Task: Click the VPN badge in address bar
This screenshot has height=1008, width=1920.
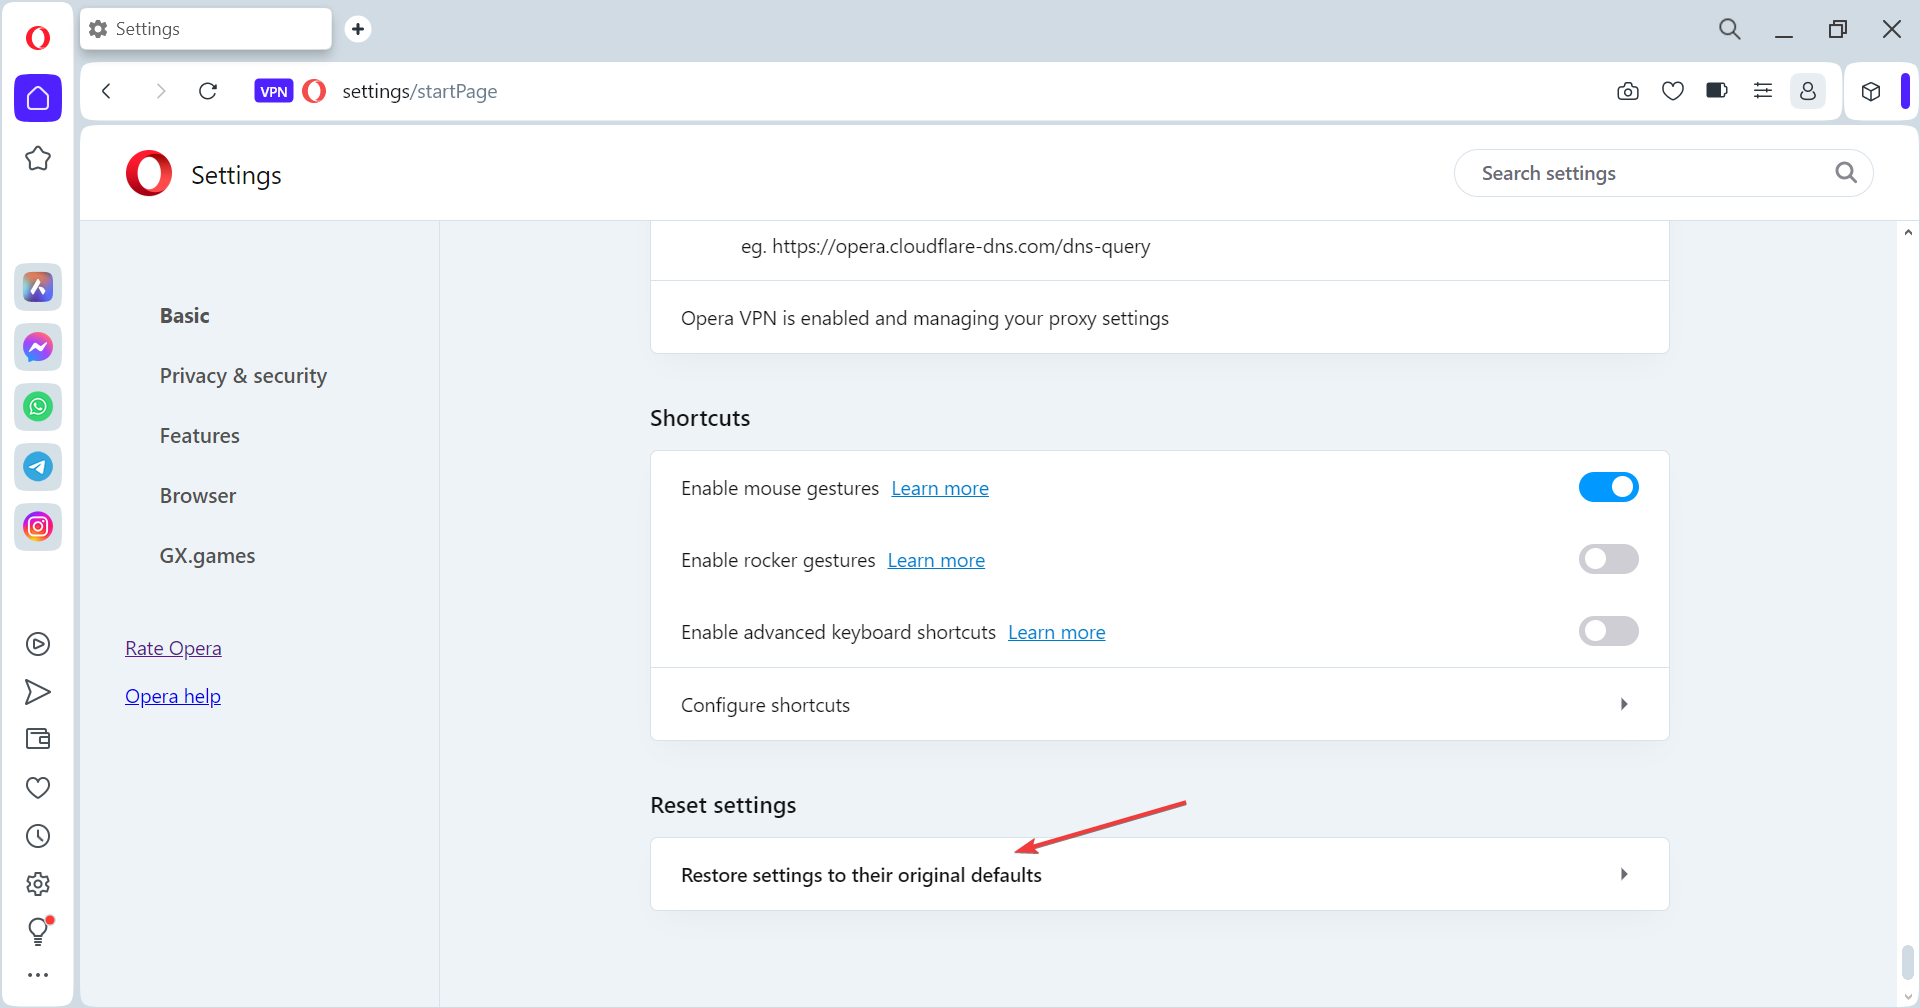Action: (x=274, y=91)
